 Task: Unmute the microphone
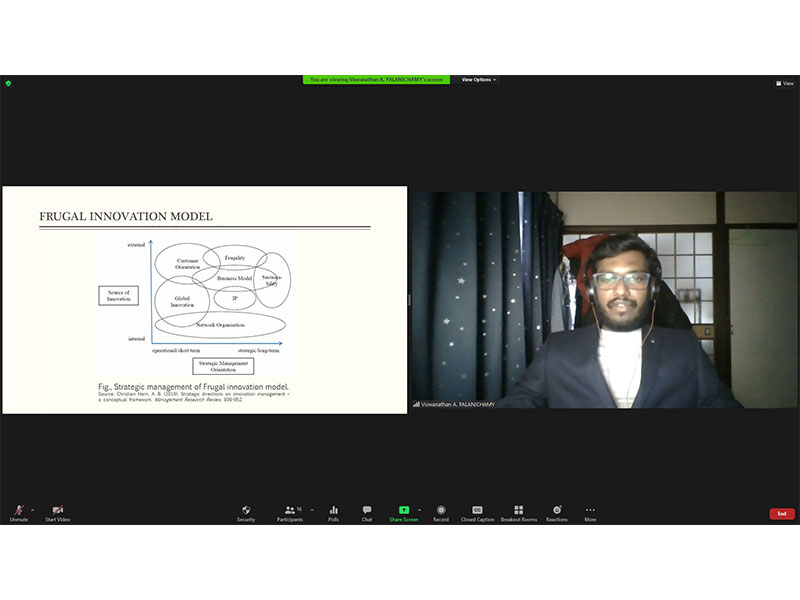18,512
